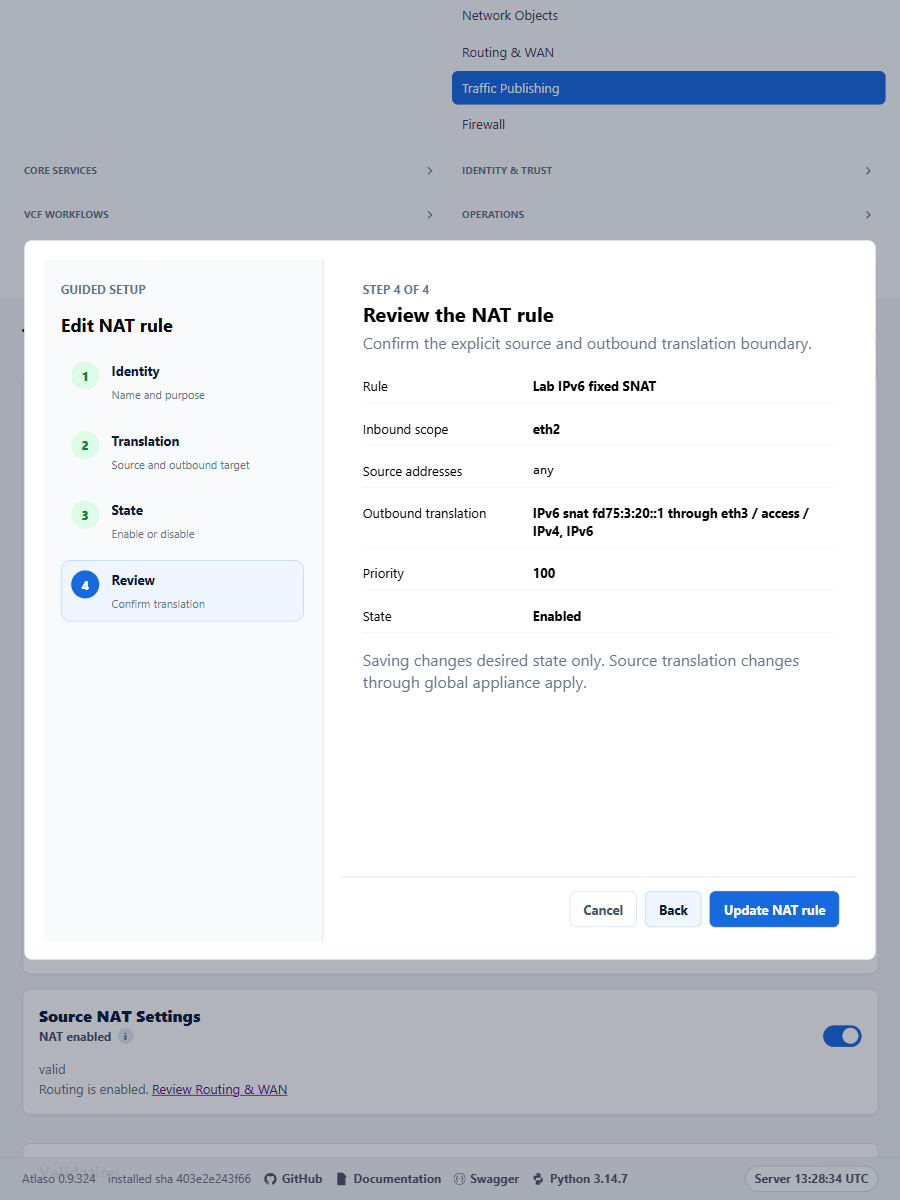Viewport: 900px width, 1200px height.
Task: Open the GitHub icon link in footer
Action: pyautogui.click(x=270, y=1179)
